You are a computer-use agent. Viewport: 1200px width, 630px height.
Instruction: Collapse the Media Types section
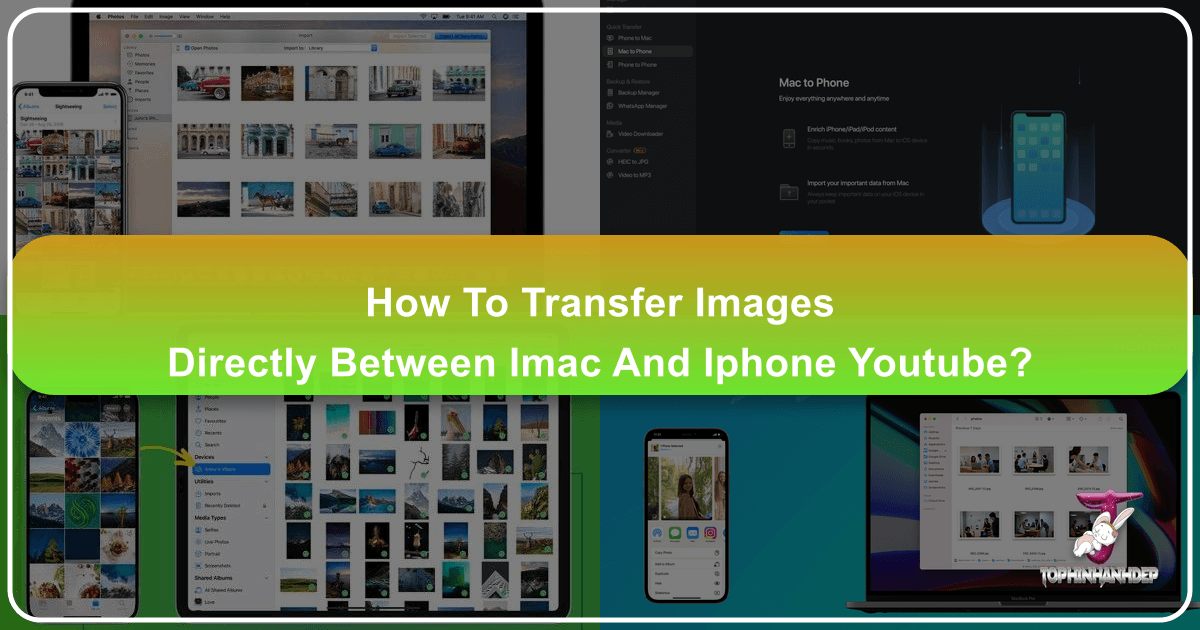(x=266, y=519)
